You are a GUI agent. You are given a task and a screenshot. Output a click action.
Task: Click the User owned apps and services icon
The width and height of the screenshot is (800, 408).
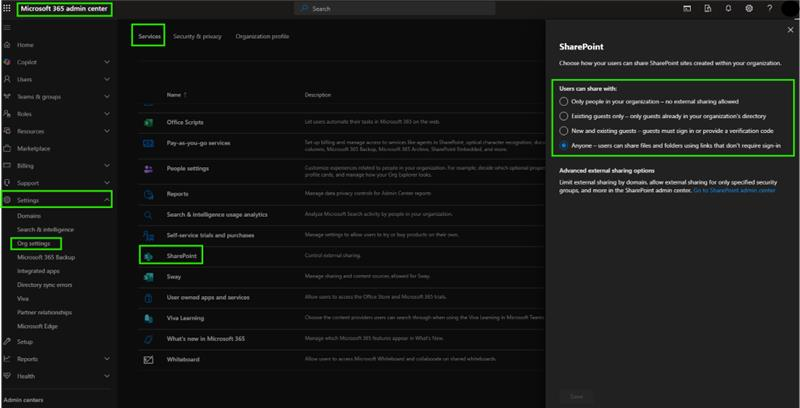click(148, 297)
